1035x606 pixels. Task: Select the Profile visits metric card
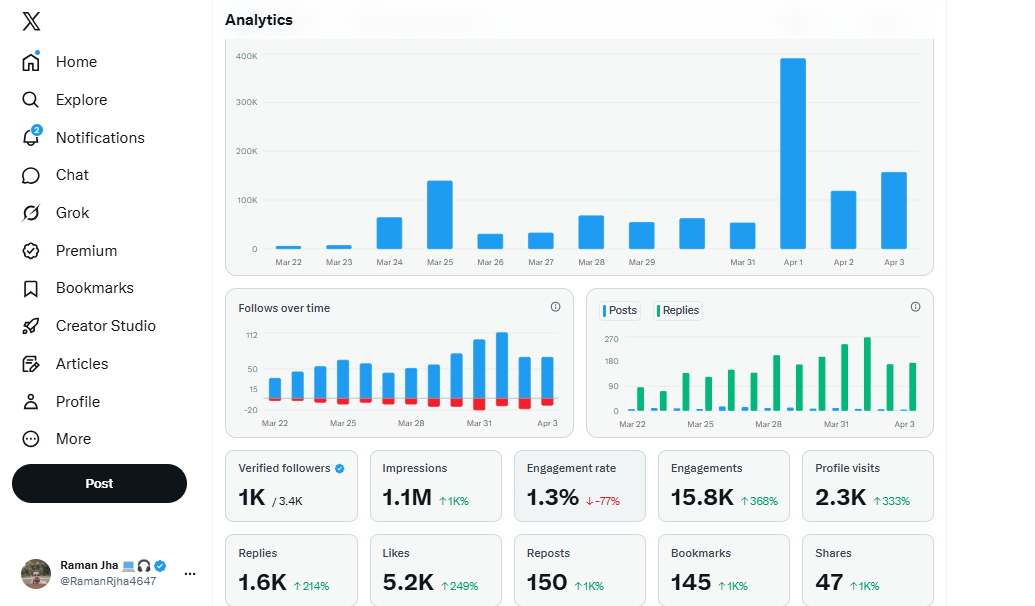pyautogui.click(x=867, y=486)
